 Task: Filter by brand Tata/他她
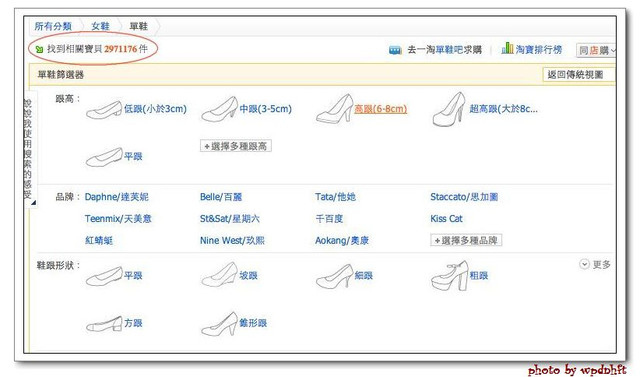click(x=336, y=197)
